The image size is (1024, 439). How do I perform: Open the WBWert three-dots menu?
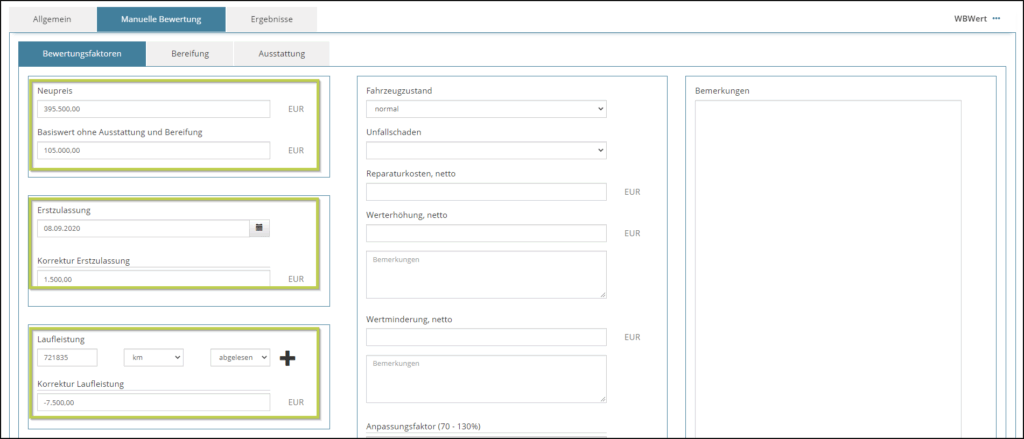[x=996, y=19]
